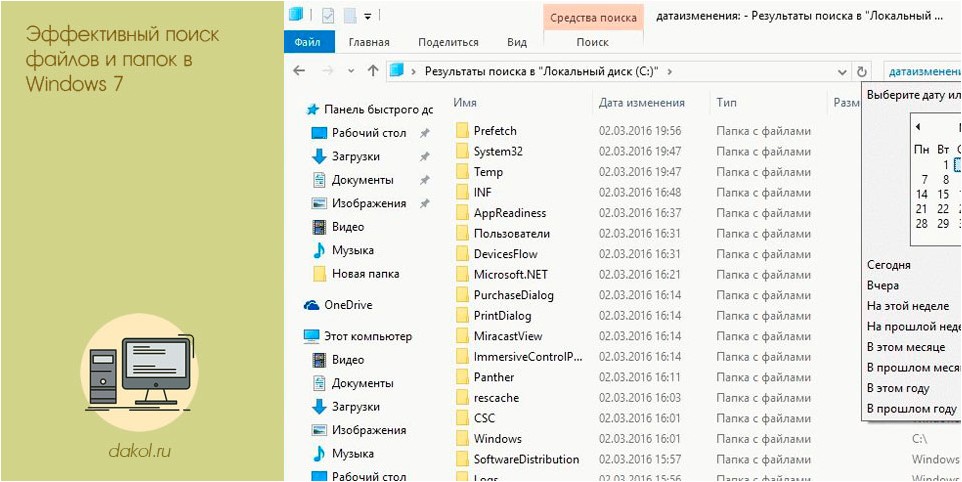Click the new folder icon in title bar

(349, 15)
